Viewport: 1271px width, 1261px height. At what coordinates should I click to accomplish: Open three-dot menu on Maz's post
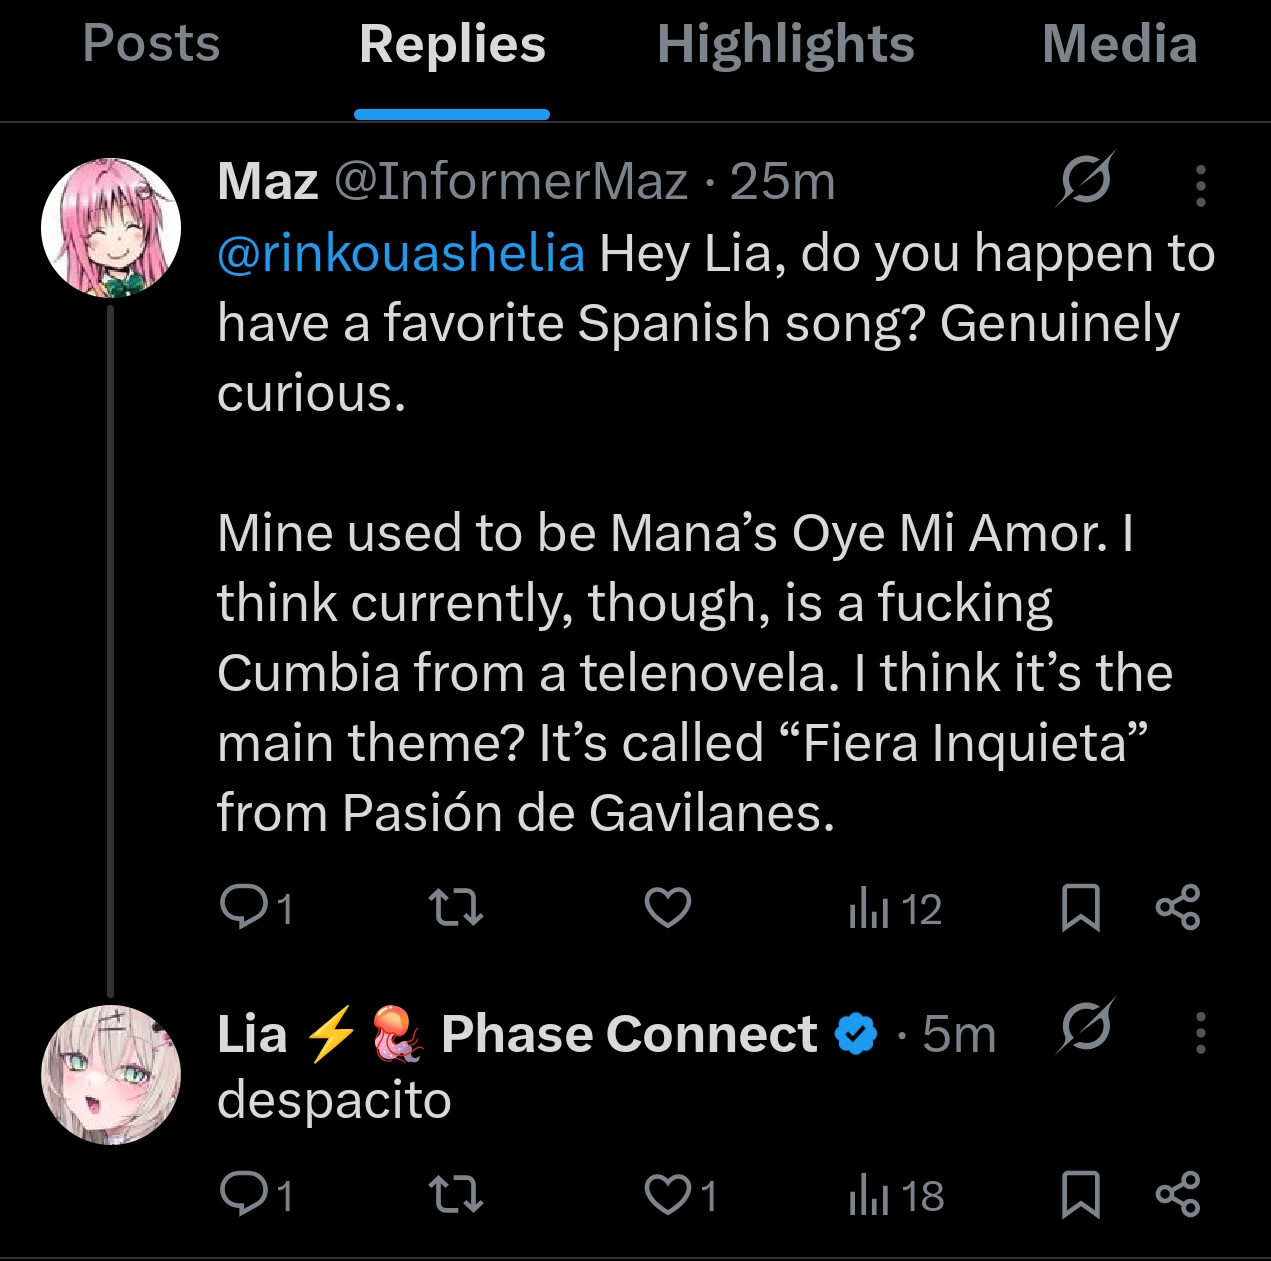[x=1200, y=185]
